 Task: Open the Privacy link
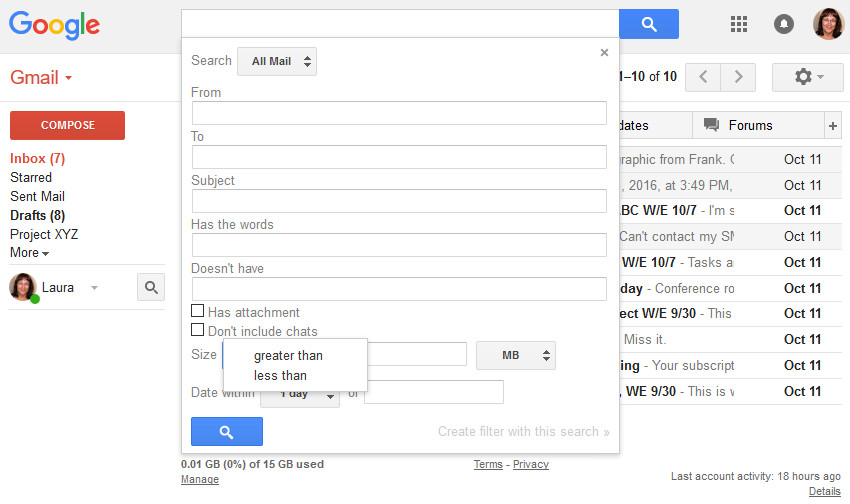531,464
